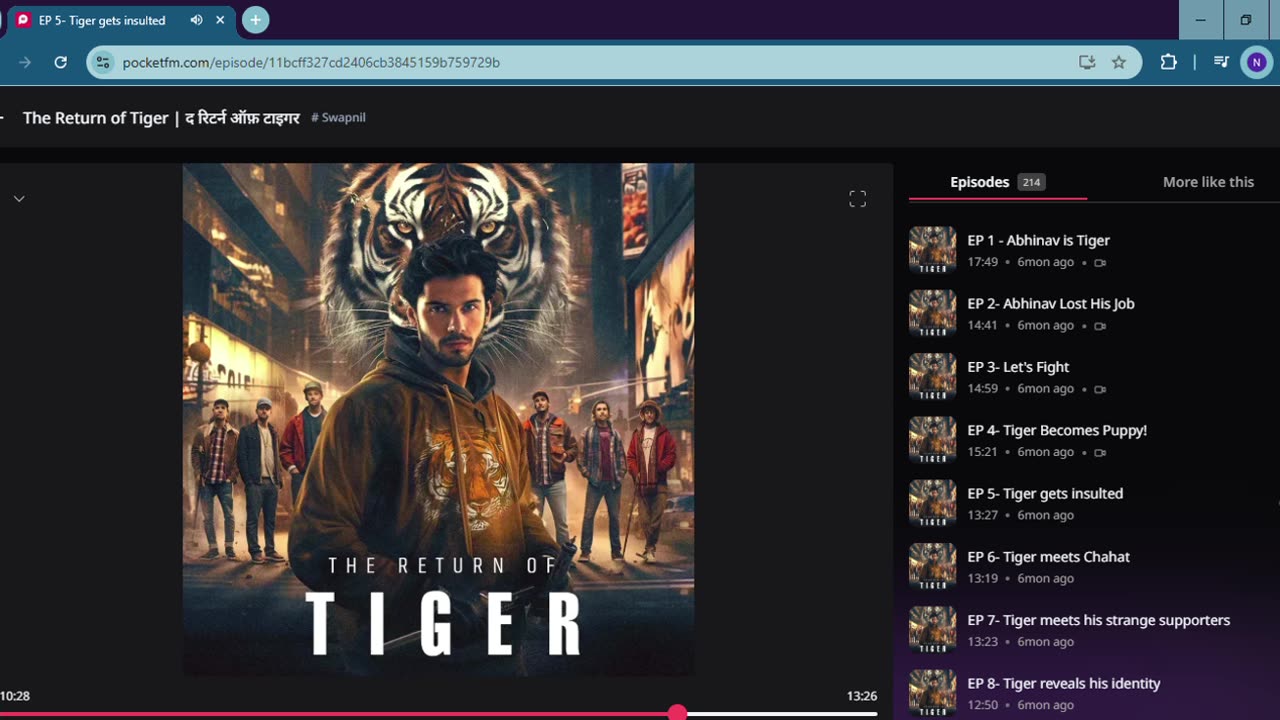View site information icon in address bar
Viewport: 1280px width, 720px height.
click(101, 62)
